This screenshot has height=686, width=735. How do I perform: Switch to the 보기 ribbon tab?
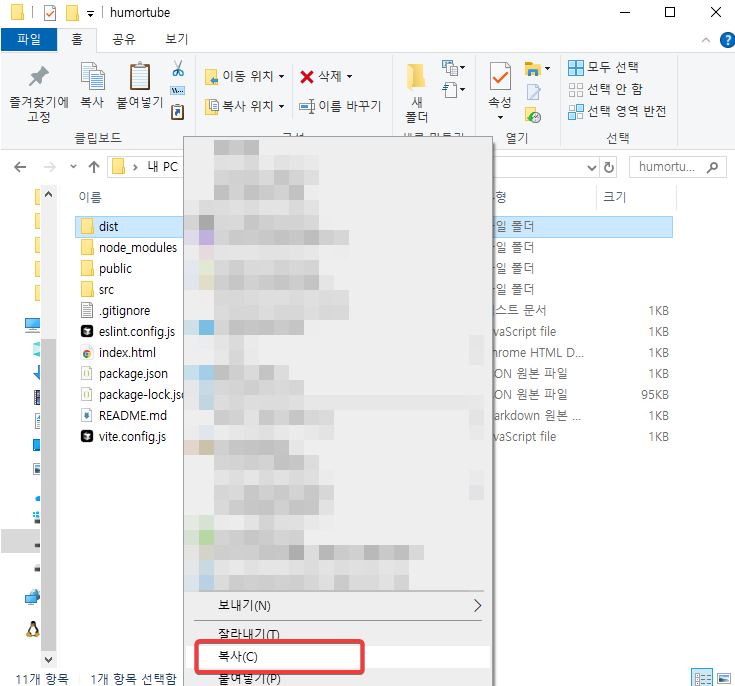coord(176,40)
